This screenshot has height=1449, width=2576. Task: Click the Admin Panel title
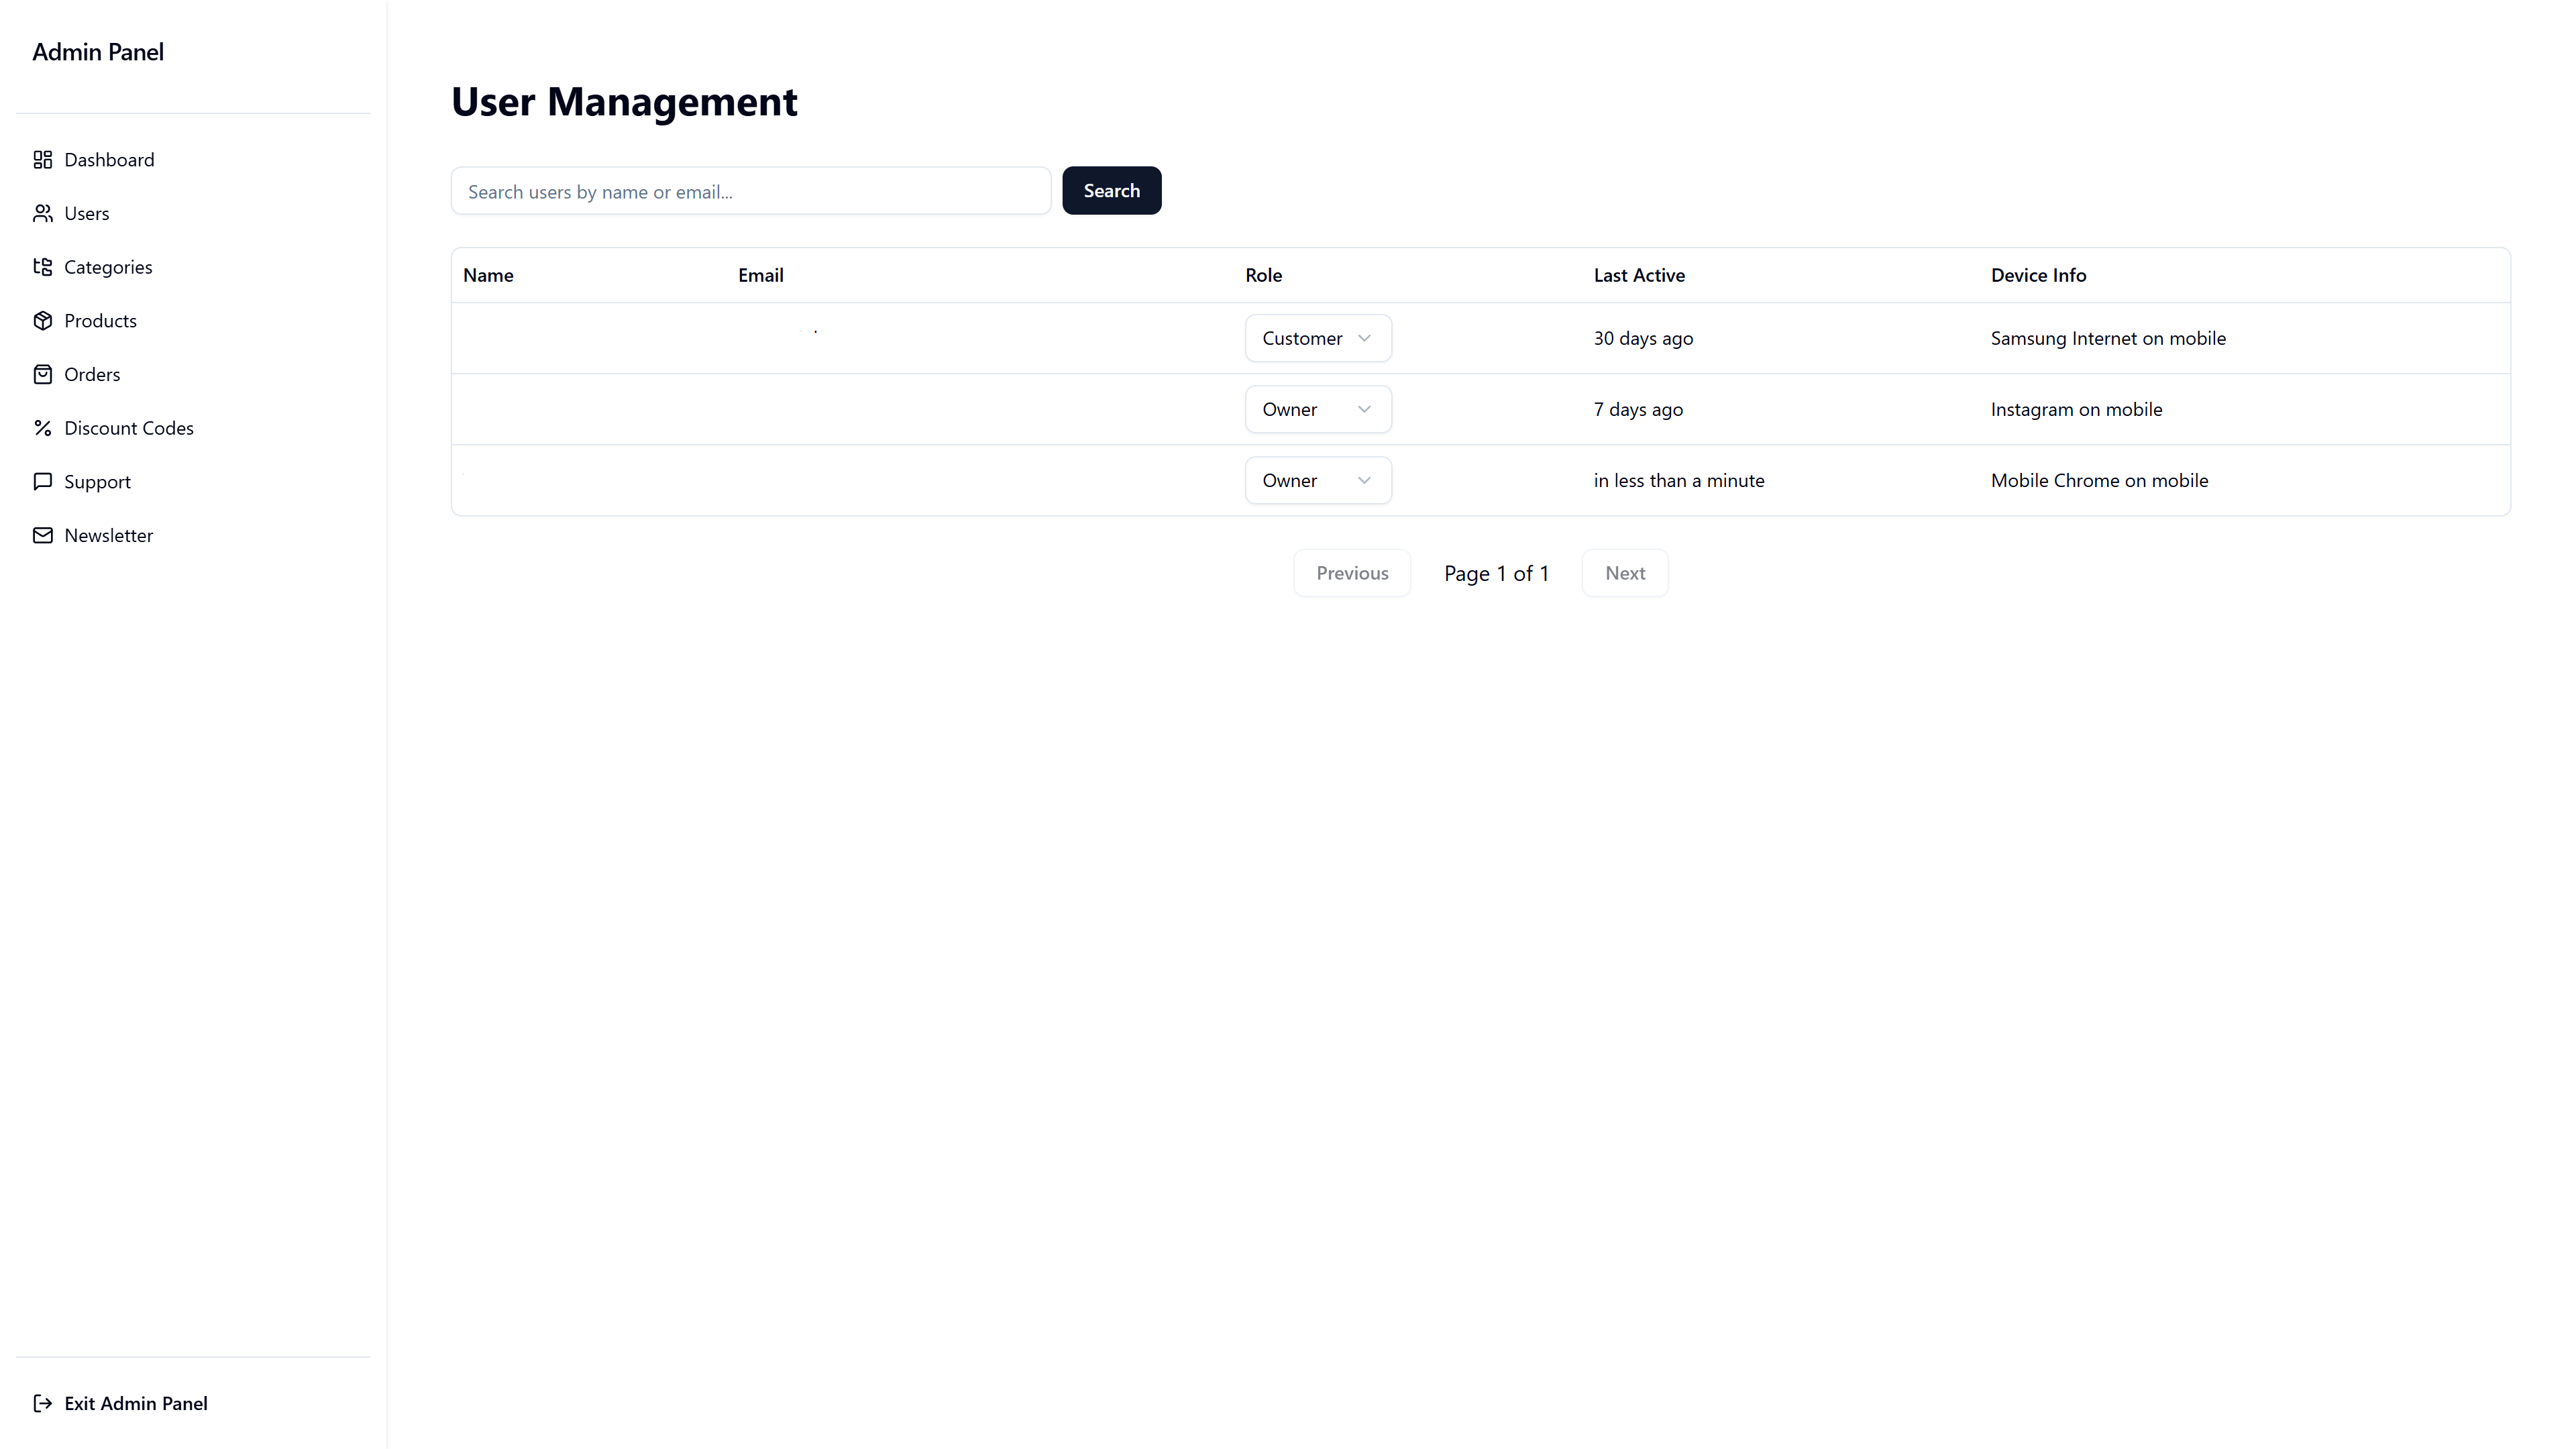tap(98, 52)
